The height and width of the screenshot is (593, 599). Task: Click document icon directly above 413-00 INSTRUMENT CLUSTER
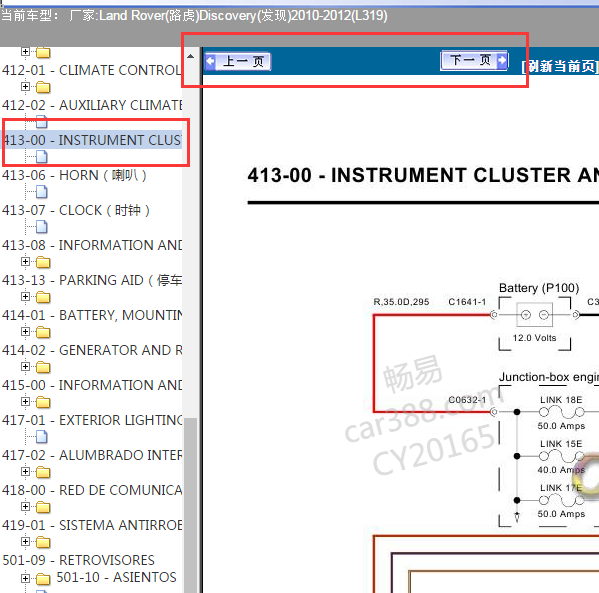[x=42, y=122]
